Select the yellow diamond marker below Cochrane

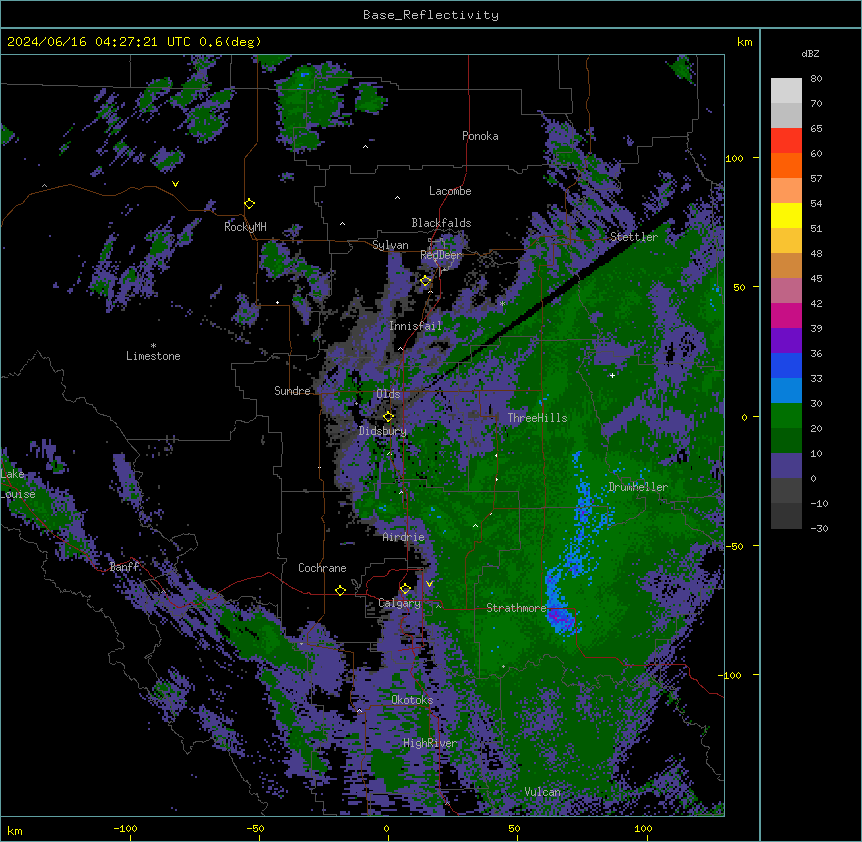(340, 590)
